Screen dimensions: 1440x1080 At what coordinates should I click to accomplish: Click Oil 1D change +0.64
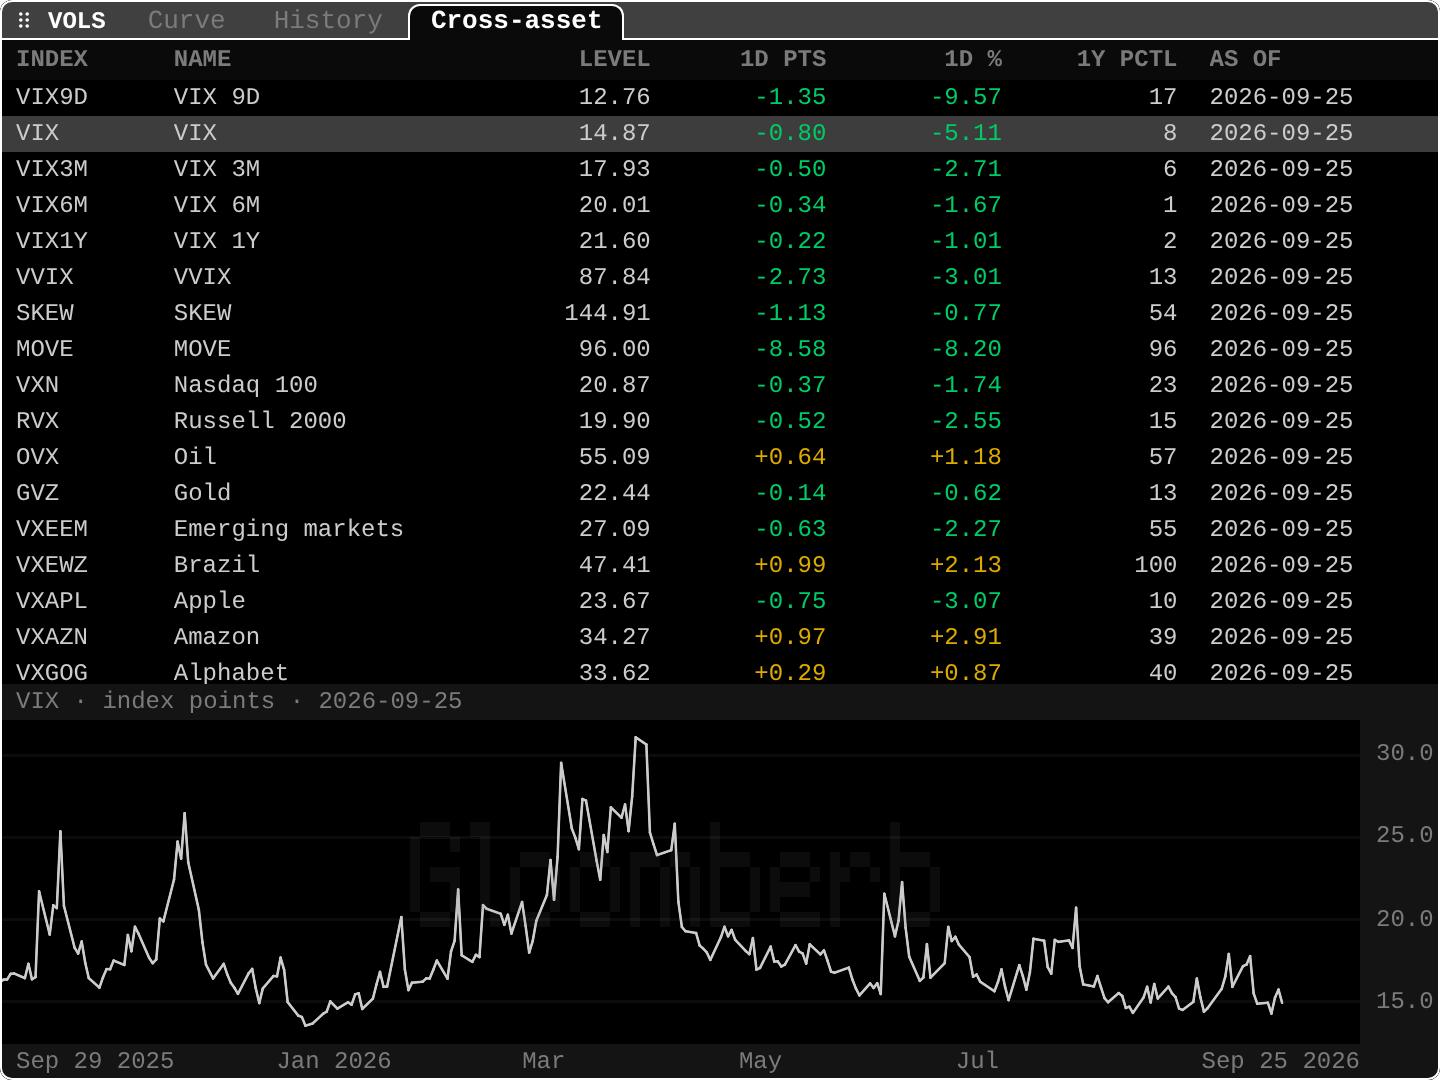pos(790,457)
